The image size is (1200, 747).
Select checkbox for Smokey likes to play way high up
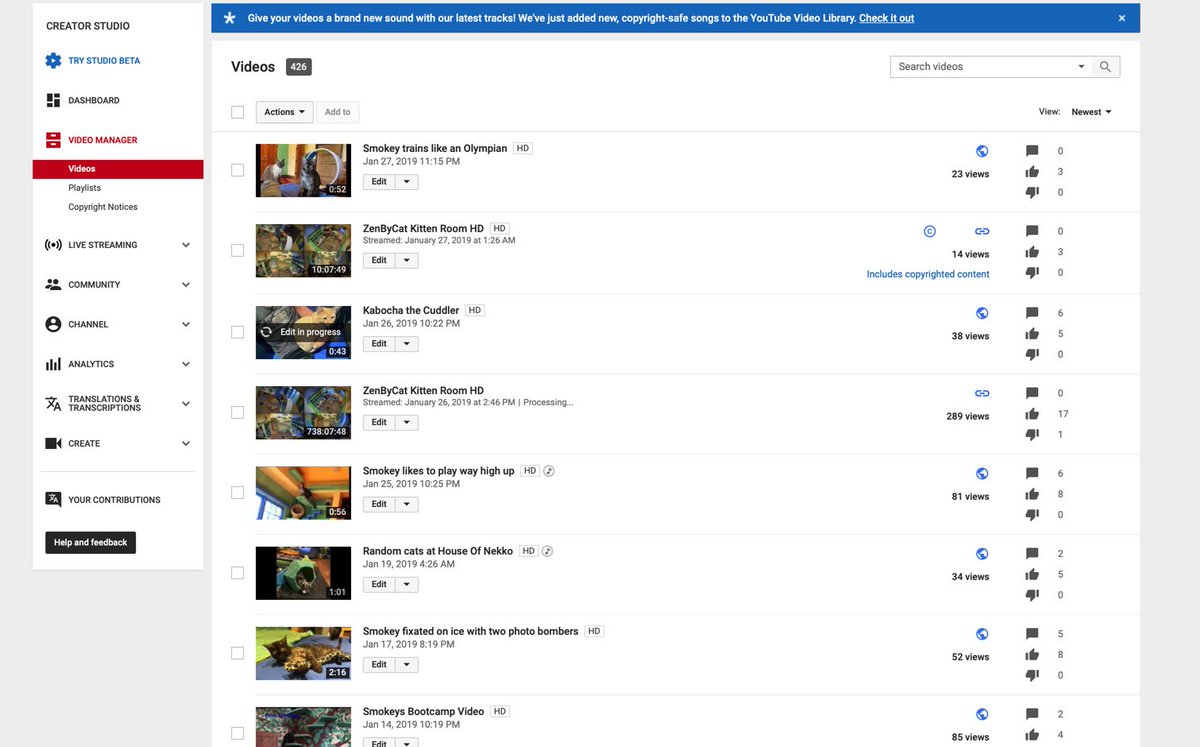pos(237,492)
